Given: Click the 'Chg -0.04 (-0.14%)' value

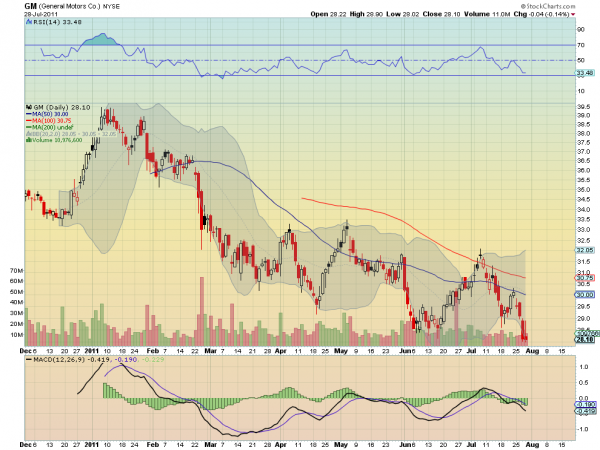Looking at the screenshot, I should click(x=541, y=14).
